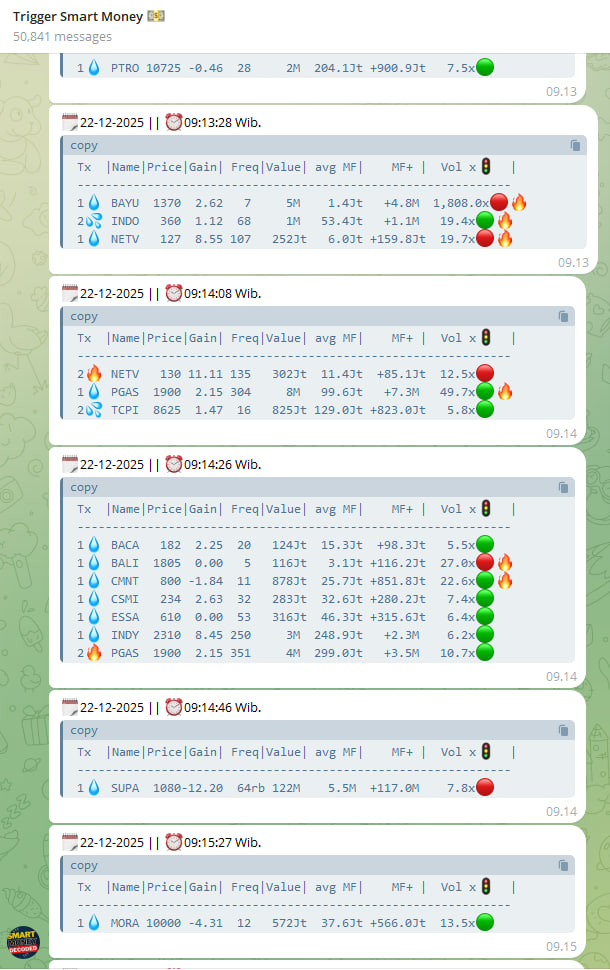The width and height of the screenshot is (610, 970).
Task: Click alarm clock emoji at 09:14:08
Action: [174, 293]
